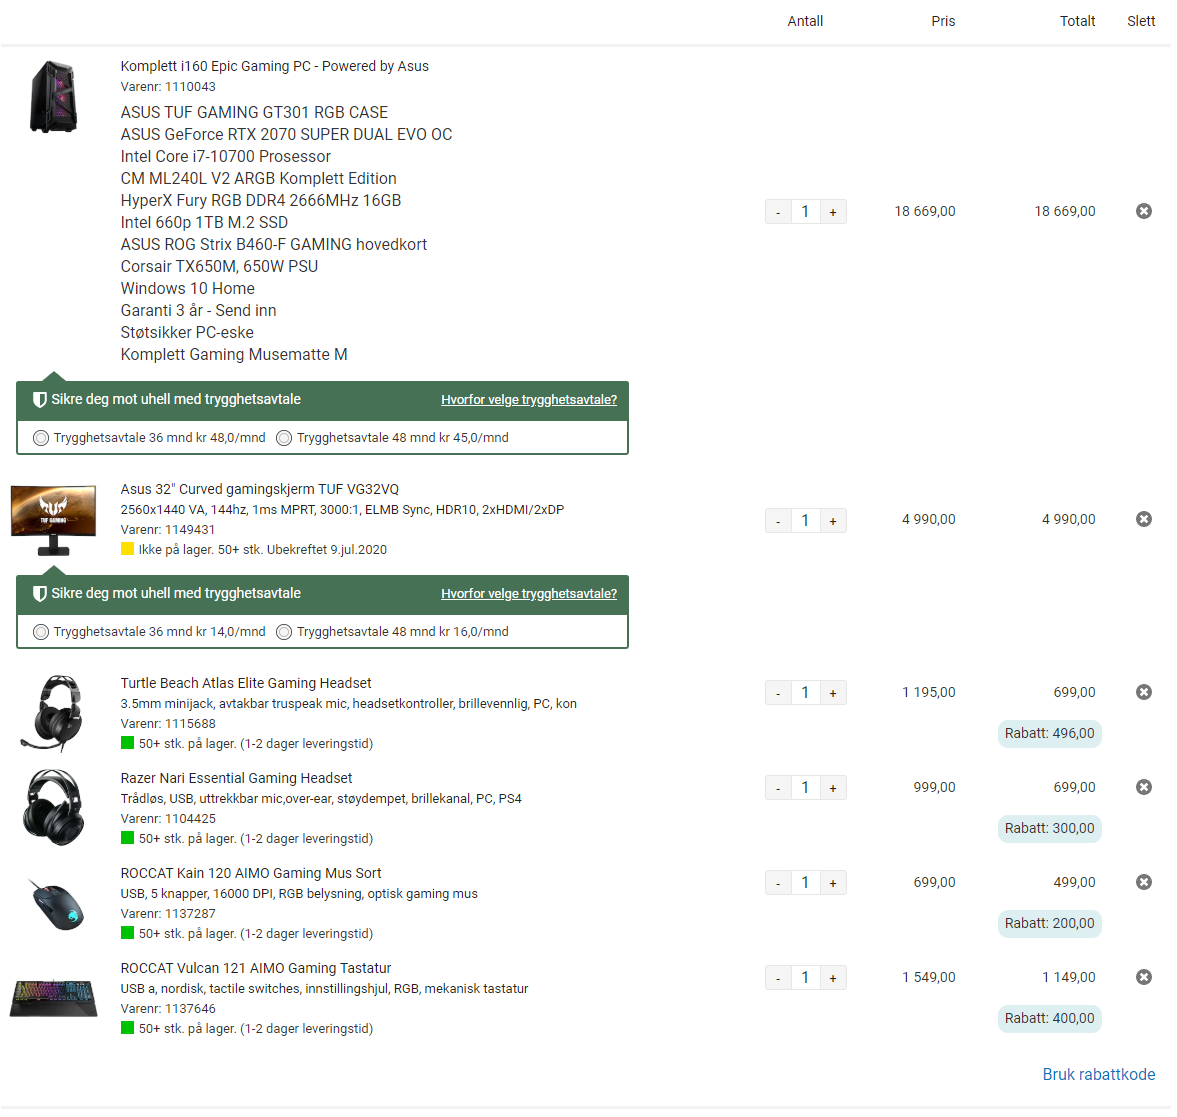Open ROCCAT Kain 120 AIMO Gaming Mus title
The width and height of the screenshot is (1177, 1117).
point(251,873)
